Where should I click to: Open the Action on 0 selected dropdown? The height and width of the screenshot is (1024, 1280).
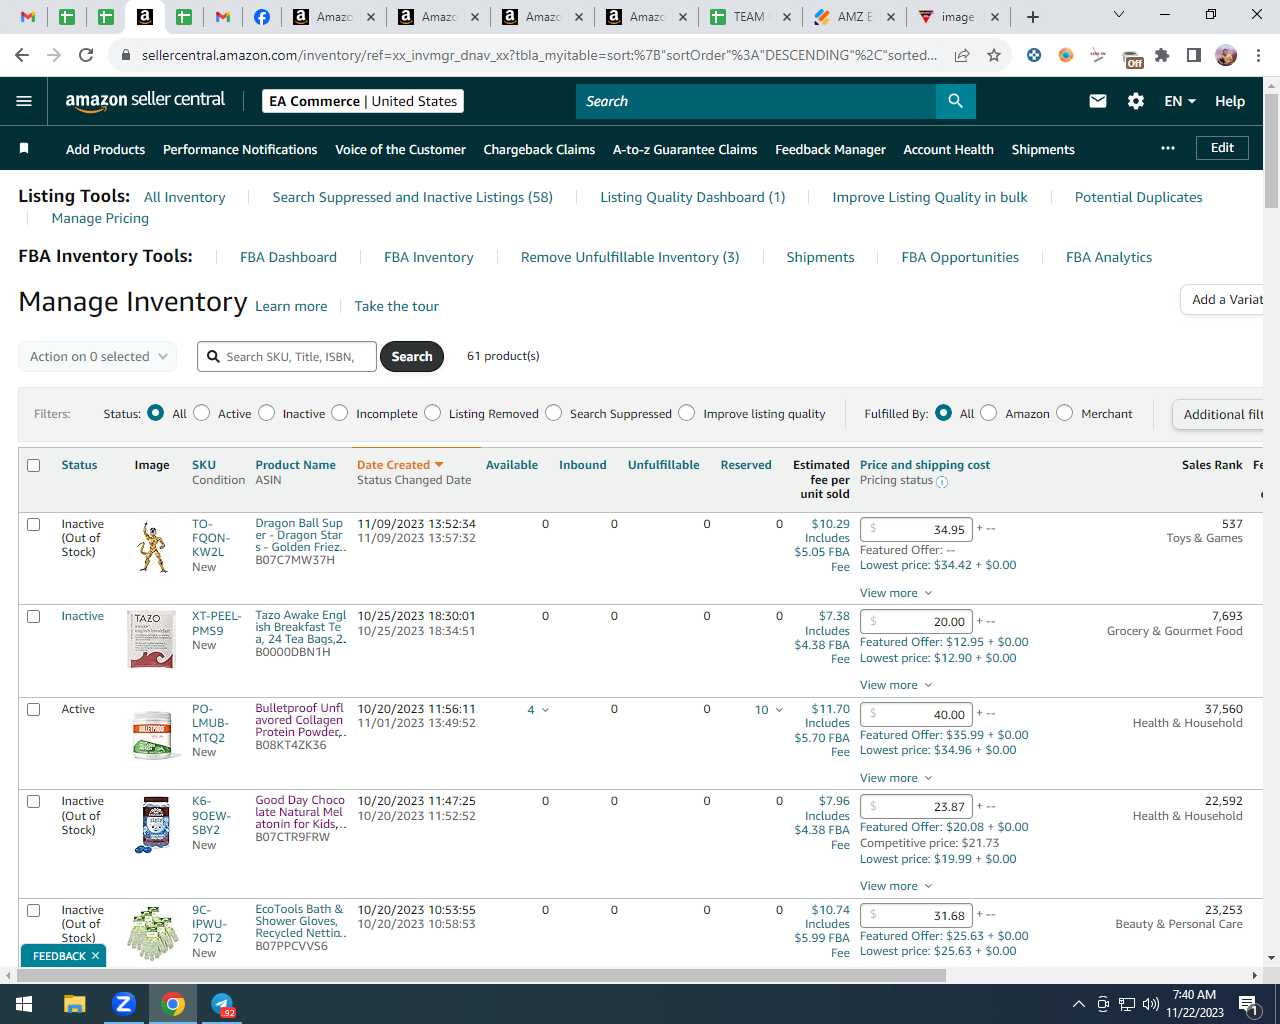click(x=98, y=356)
